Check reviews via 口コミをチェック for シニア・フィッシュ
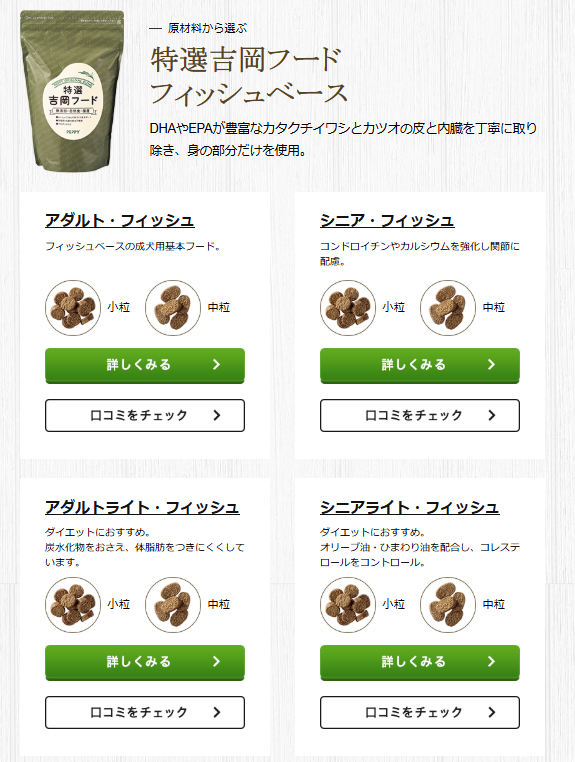575x762 pixels. 420,416
